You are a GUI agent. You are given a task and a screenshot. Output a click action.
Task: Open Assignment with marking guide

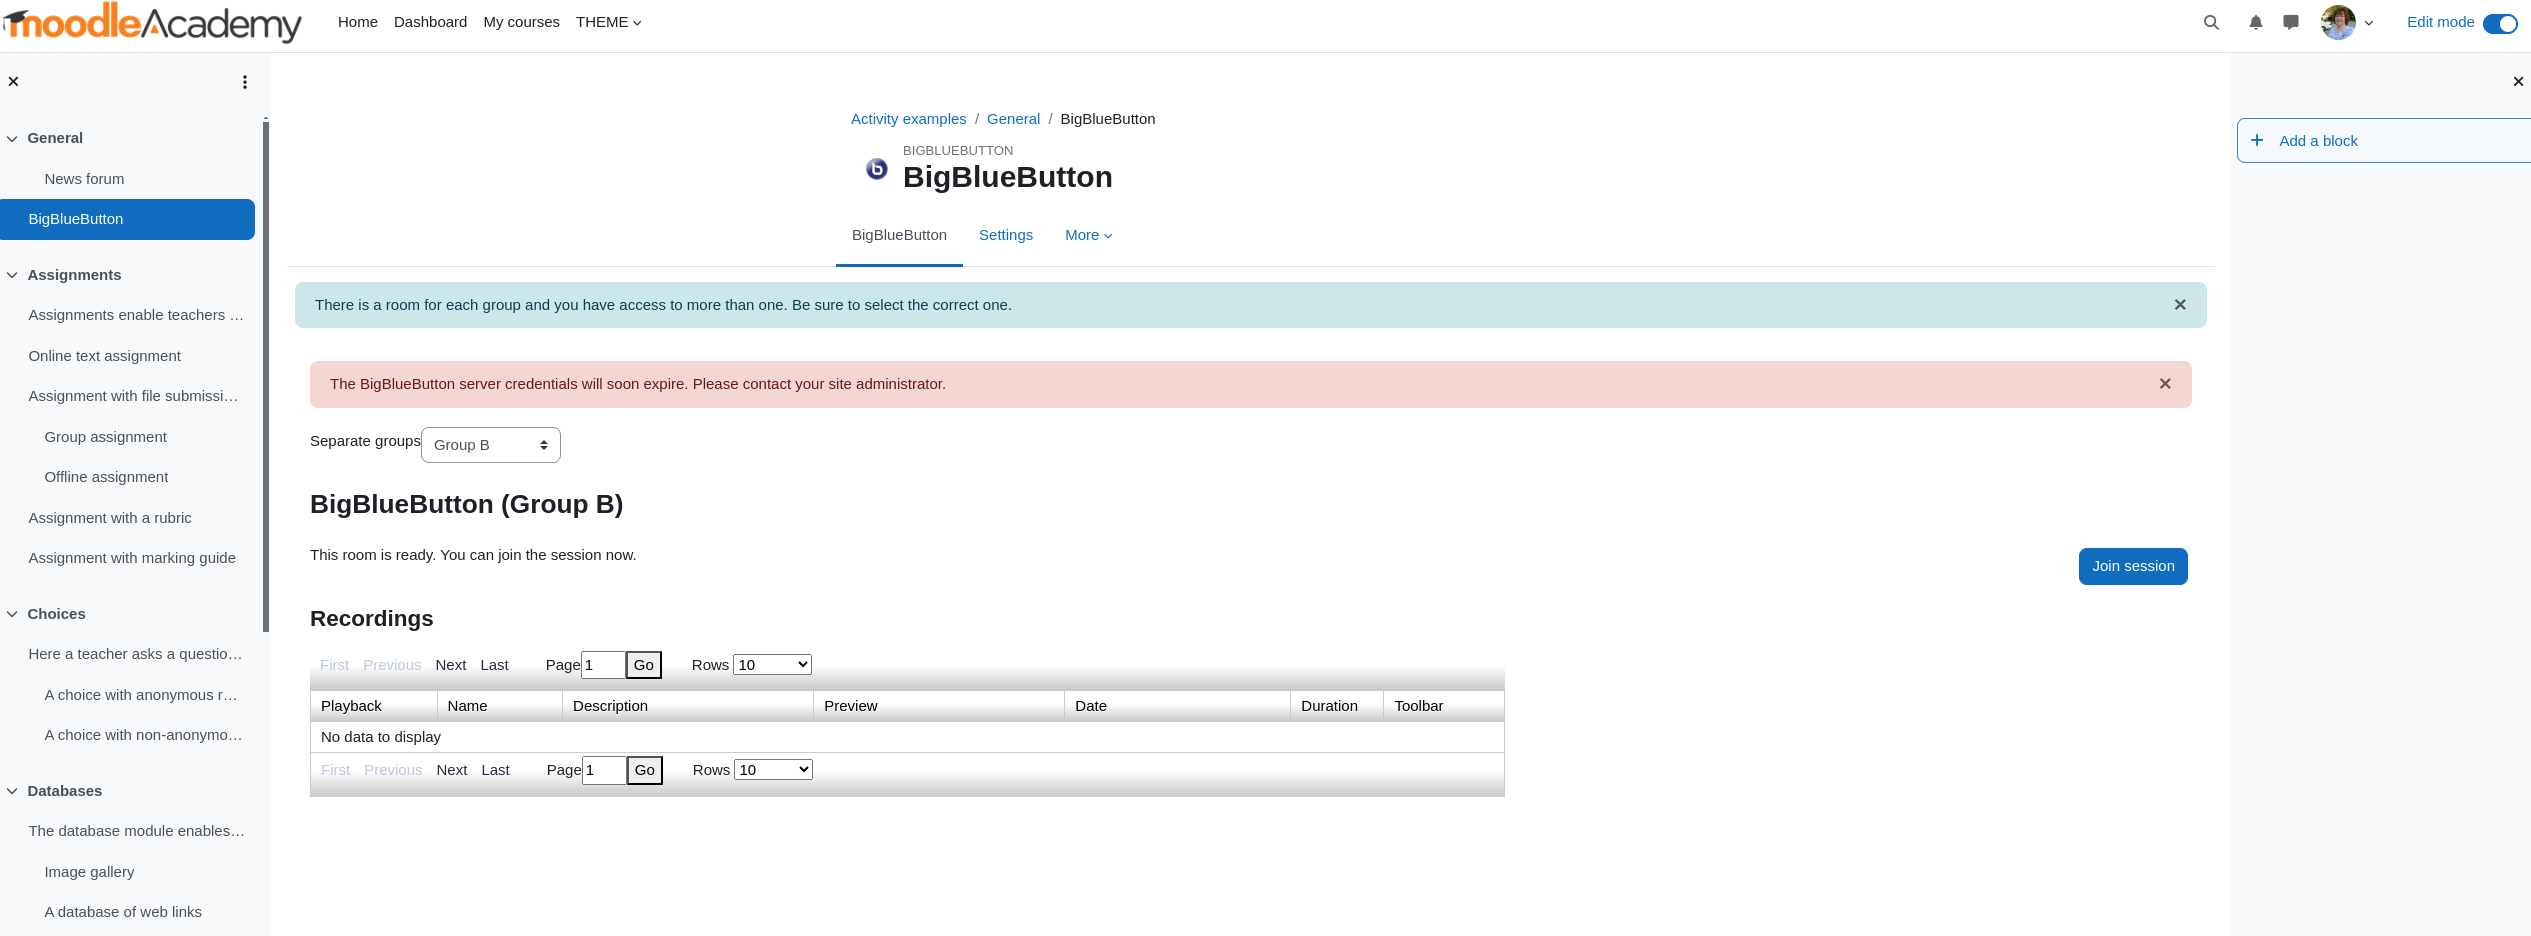[x=132, y=558]
